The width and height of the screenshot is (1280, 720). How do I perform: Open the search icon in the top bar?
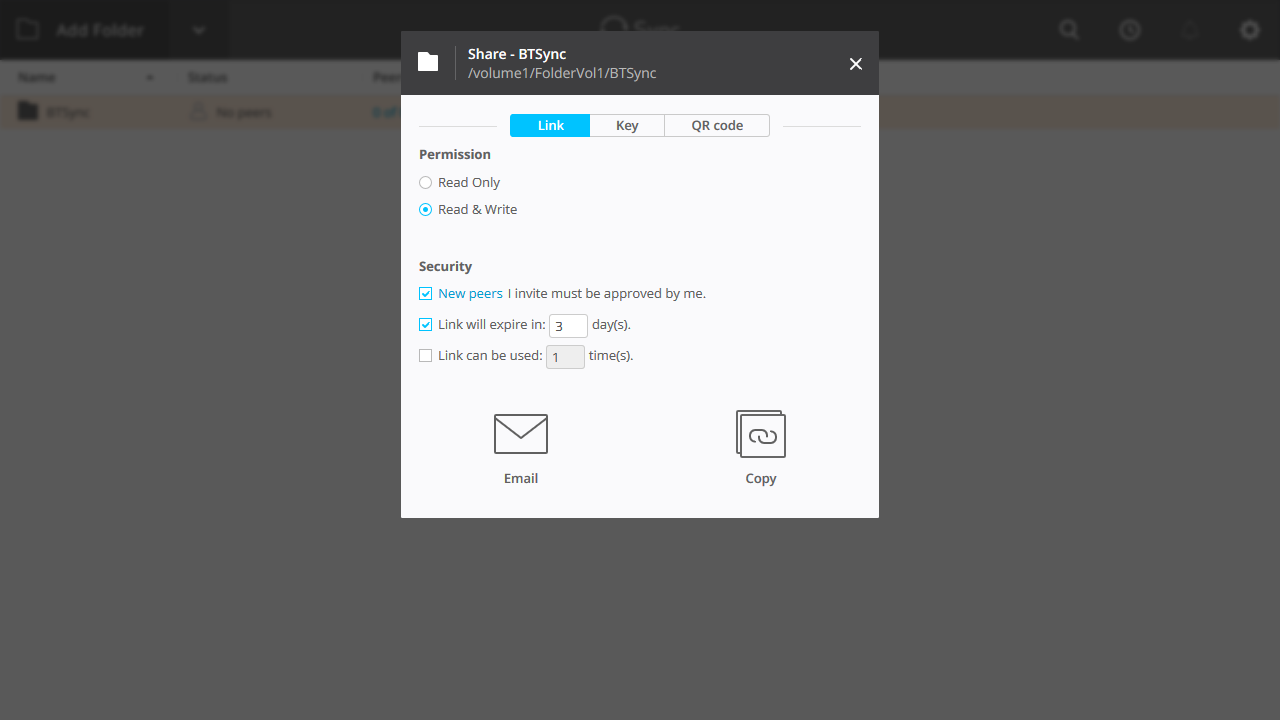[x=1070, y=30]
